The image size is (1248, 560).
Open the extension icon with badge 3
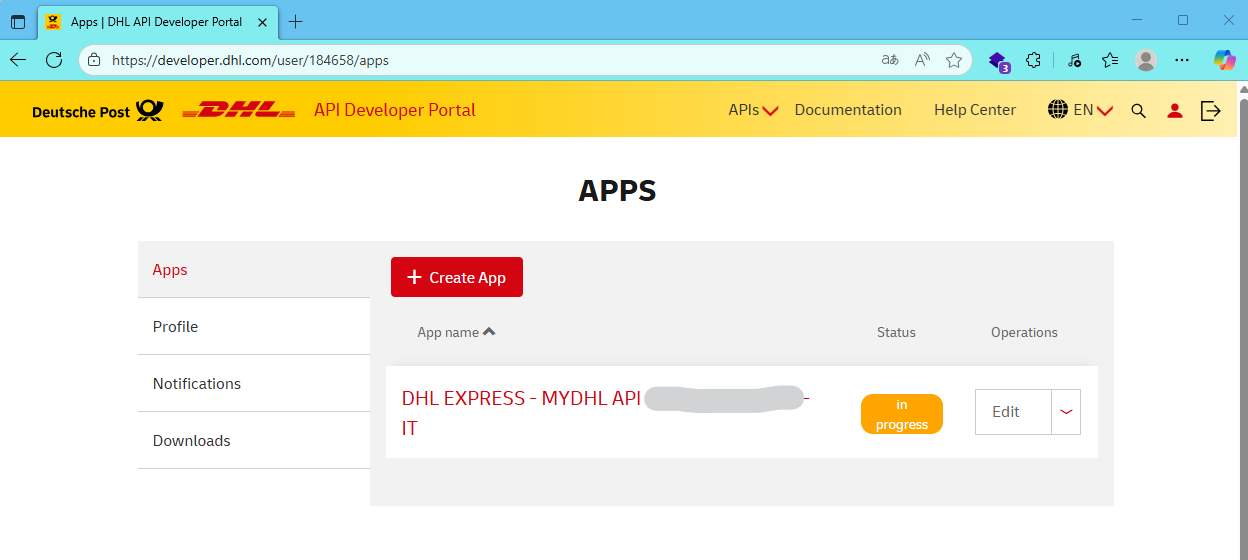tap(998, 61)
